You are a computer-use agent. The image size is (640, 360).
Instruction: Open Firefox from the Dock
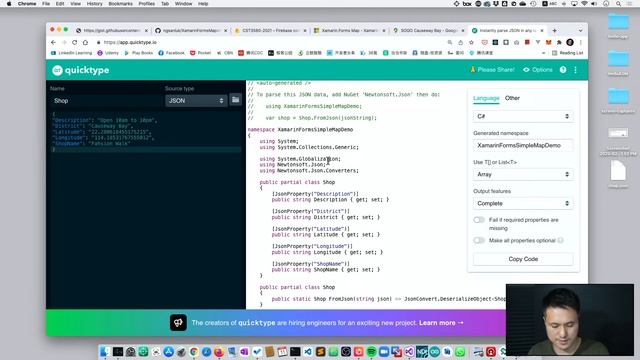coord(219,351)
